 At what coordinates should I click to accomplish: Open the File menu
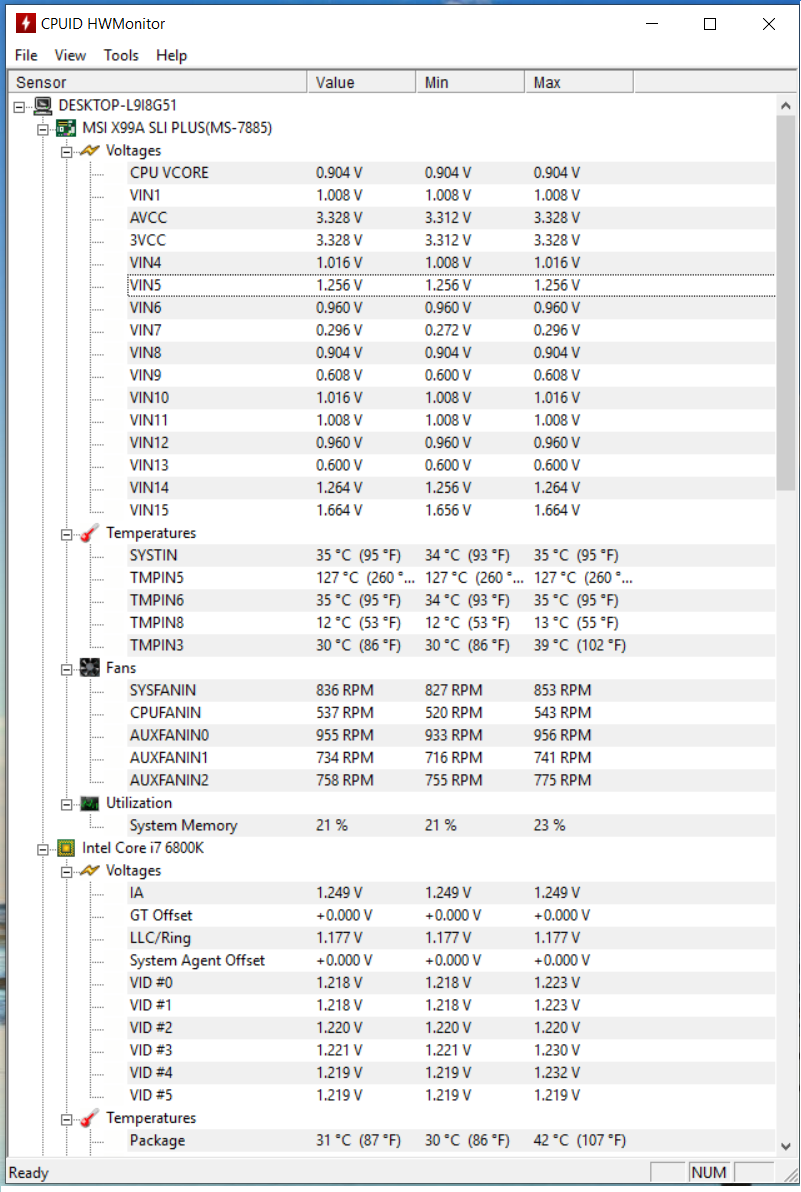tap(26, 55)
